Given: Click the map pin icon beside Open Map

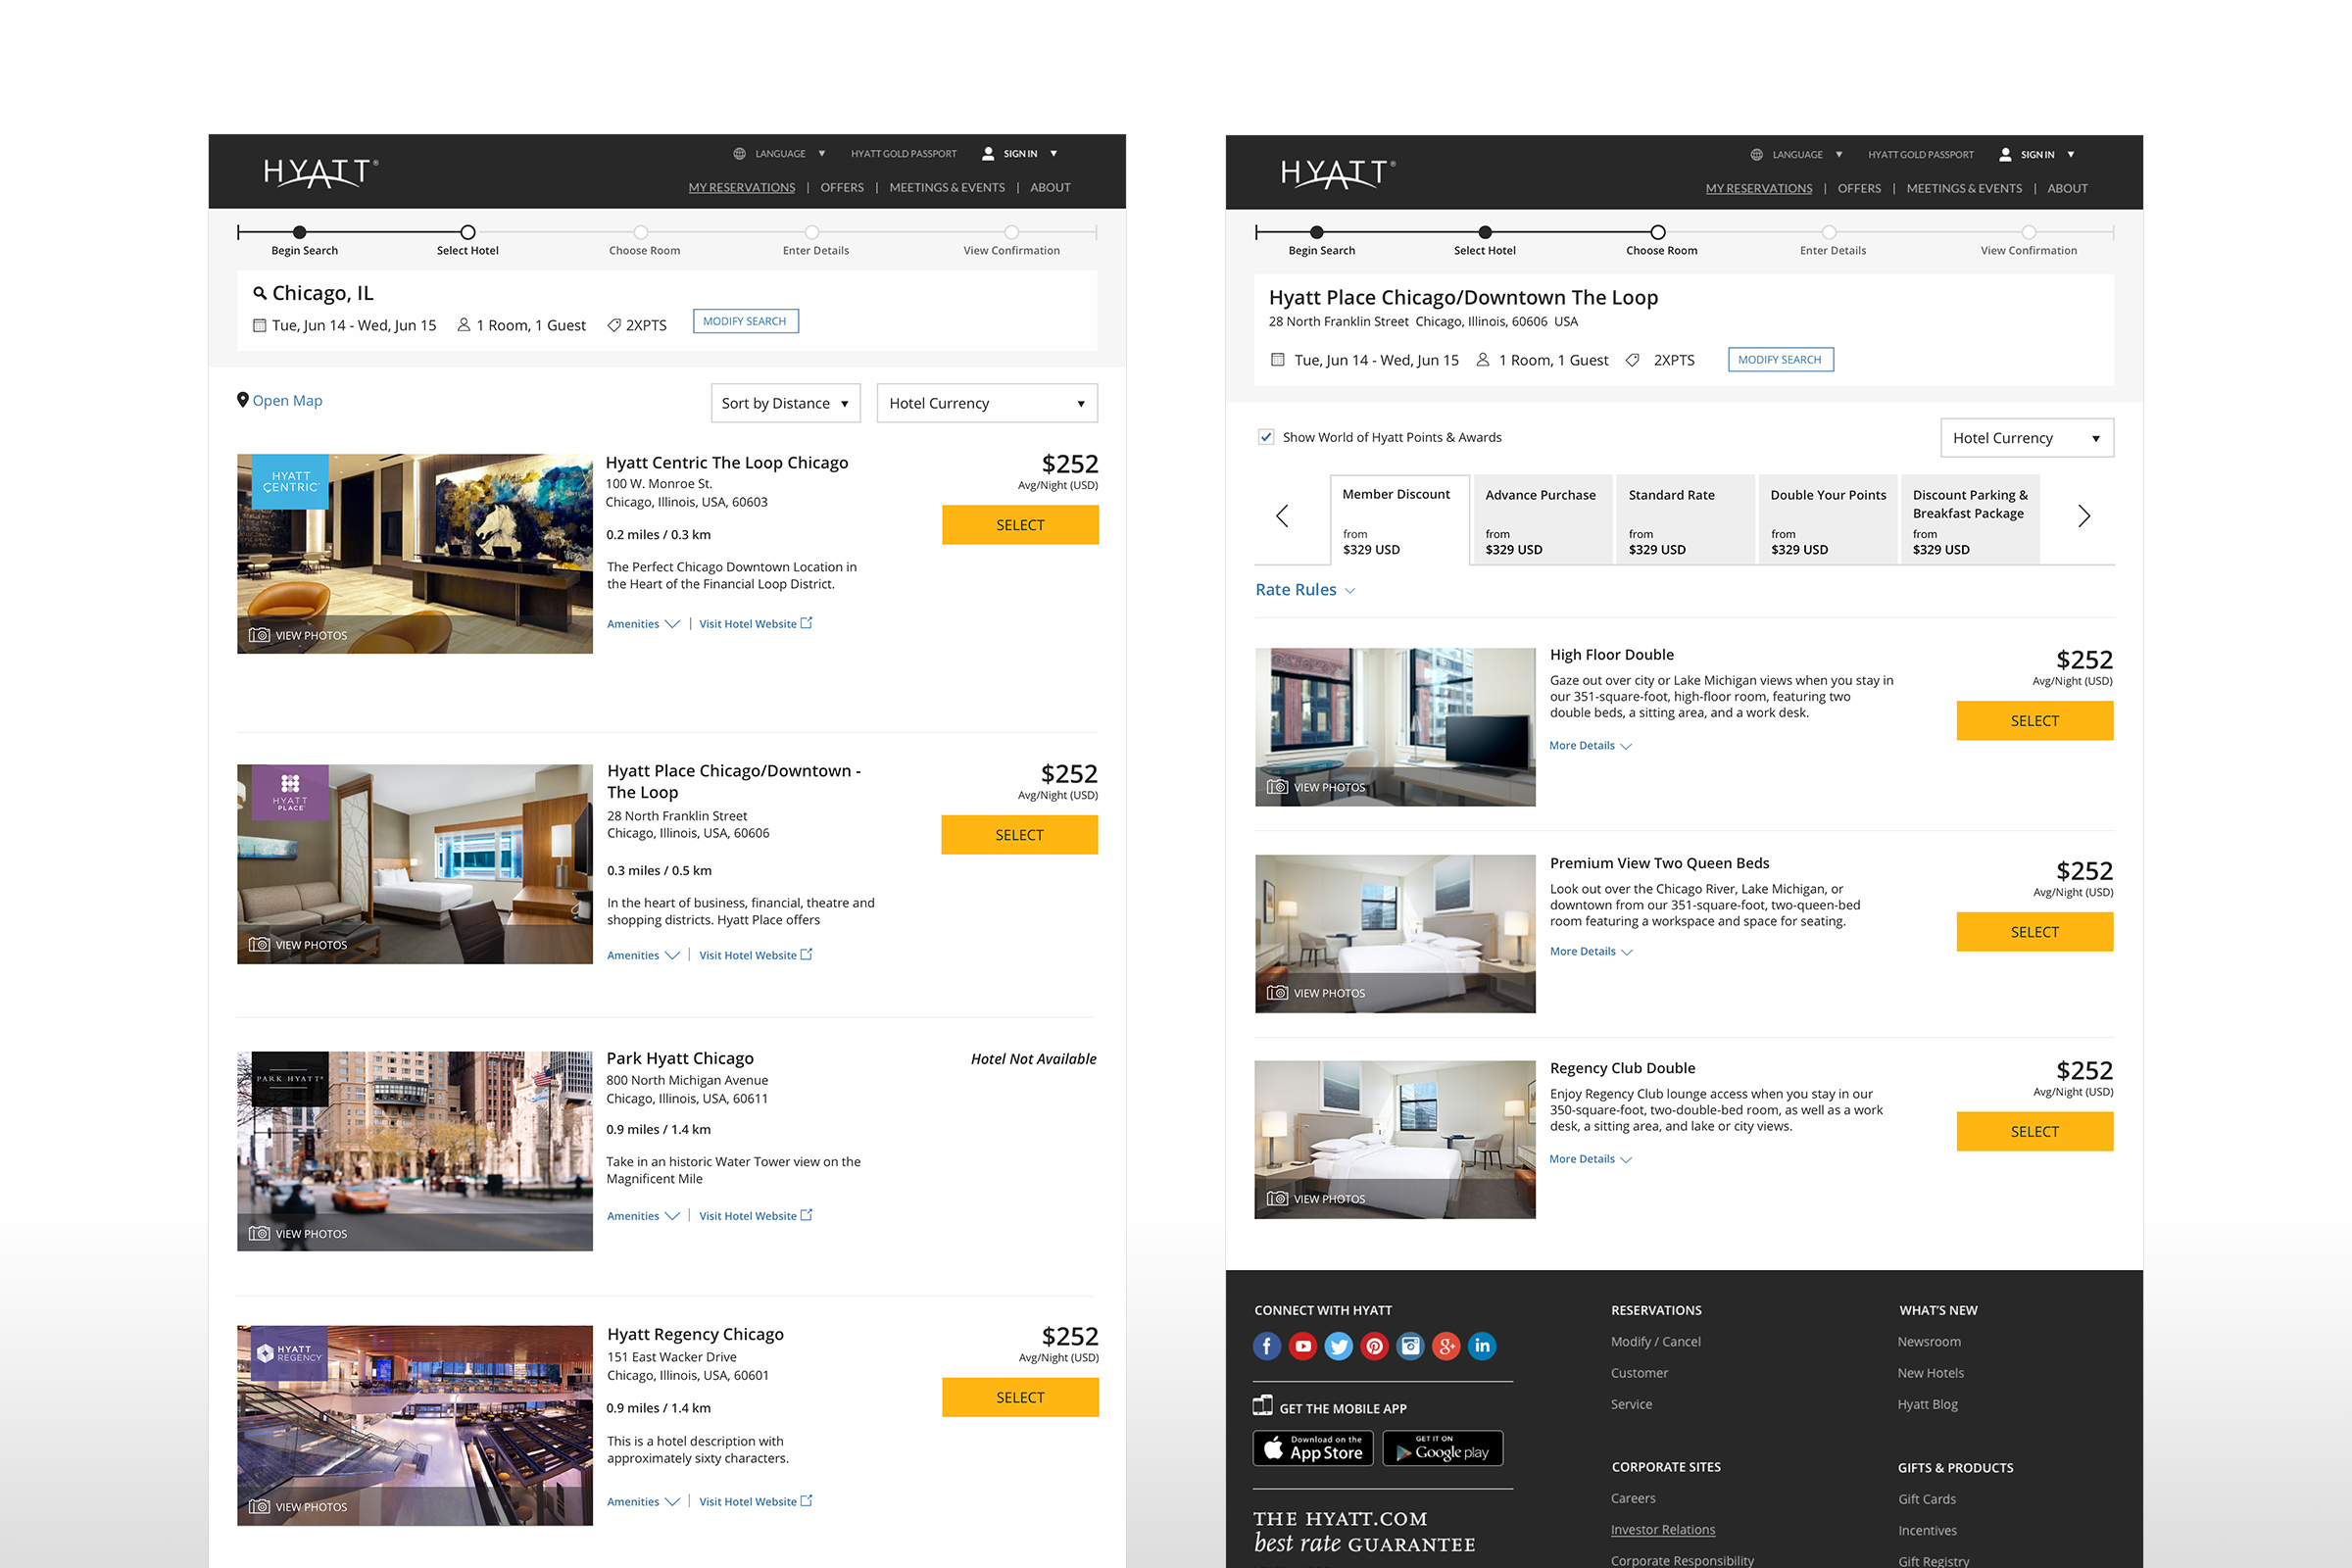Looking at the screenshot, I should click(243, 400).
